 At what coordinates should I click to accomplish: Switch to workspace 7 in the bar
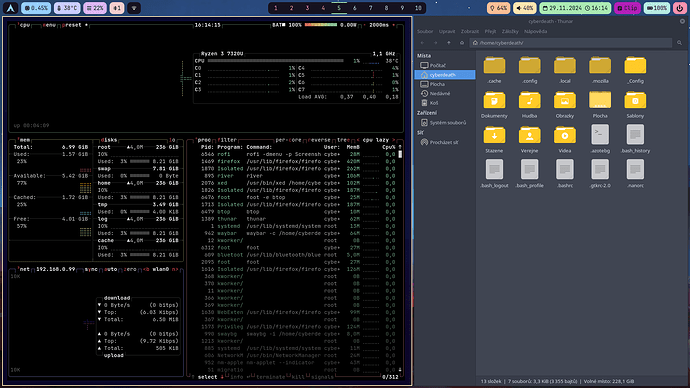click(371, 8)
